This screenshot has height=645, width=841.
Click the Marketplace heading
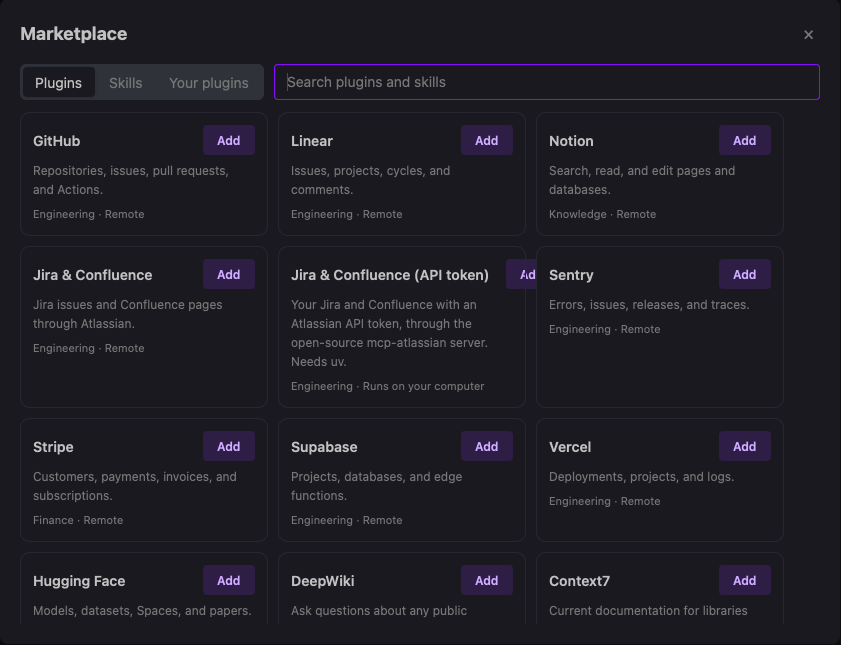pyautogui.click(x=73, y=34)
